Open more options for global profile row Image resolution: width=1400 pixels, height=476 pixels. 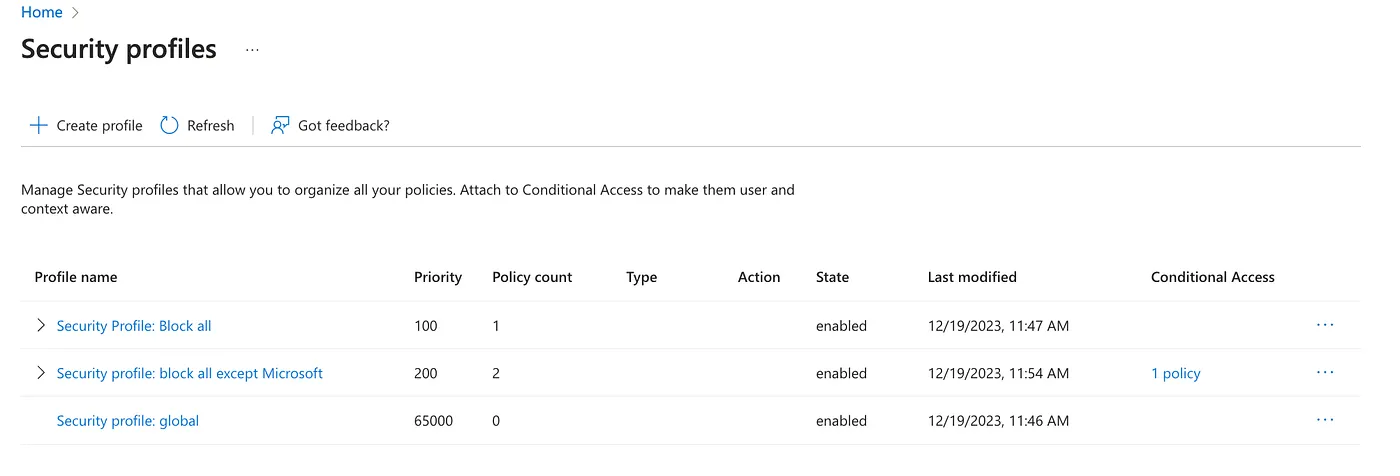[x=1325, y=421]
